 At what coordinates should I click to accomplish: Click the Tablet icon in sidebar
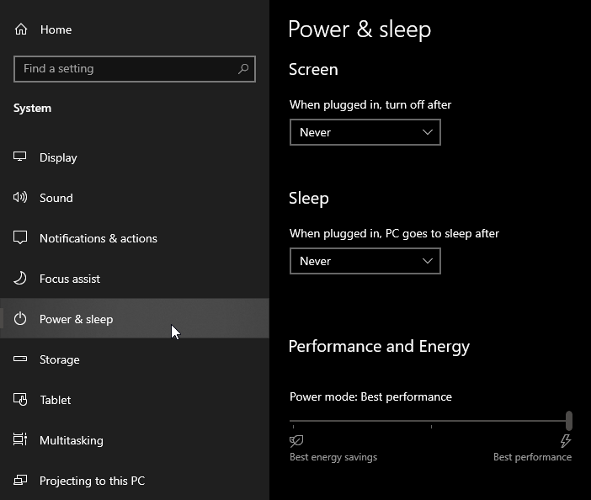click(20, 399)
